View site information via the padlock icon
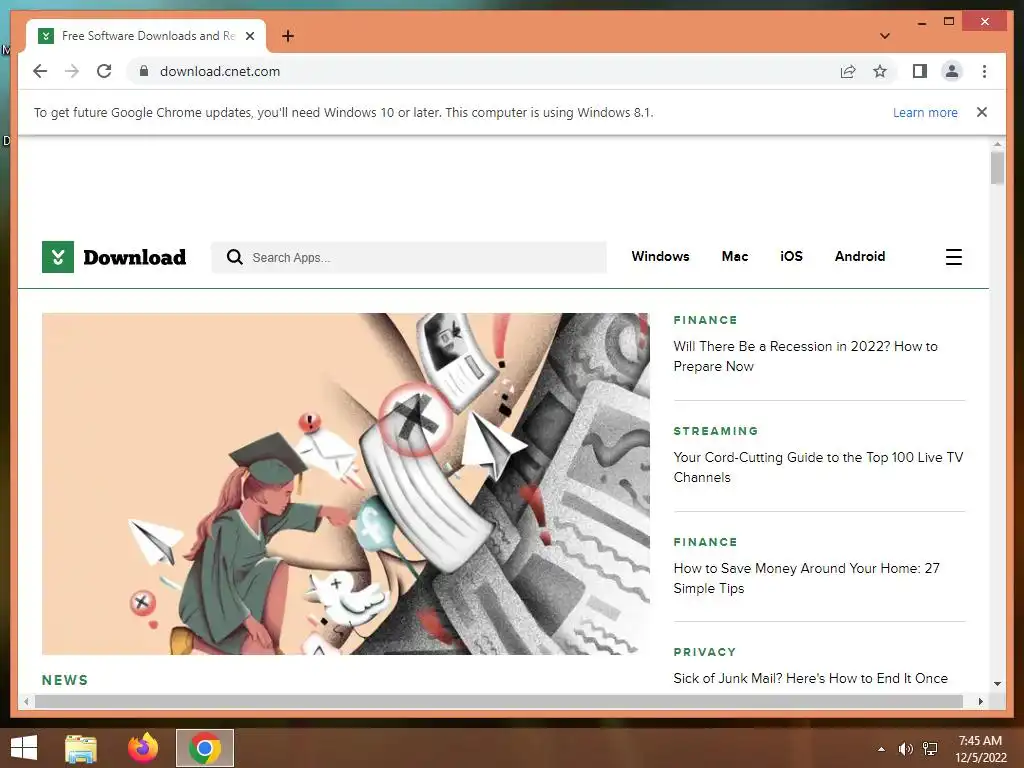The image size is (1024, 768). click(x=144, y=71)
